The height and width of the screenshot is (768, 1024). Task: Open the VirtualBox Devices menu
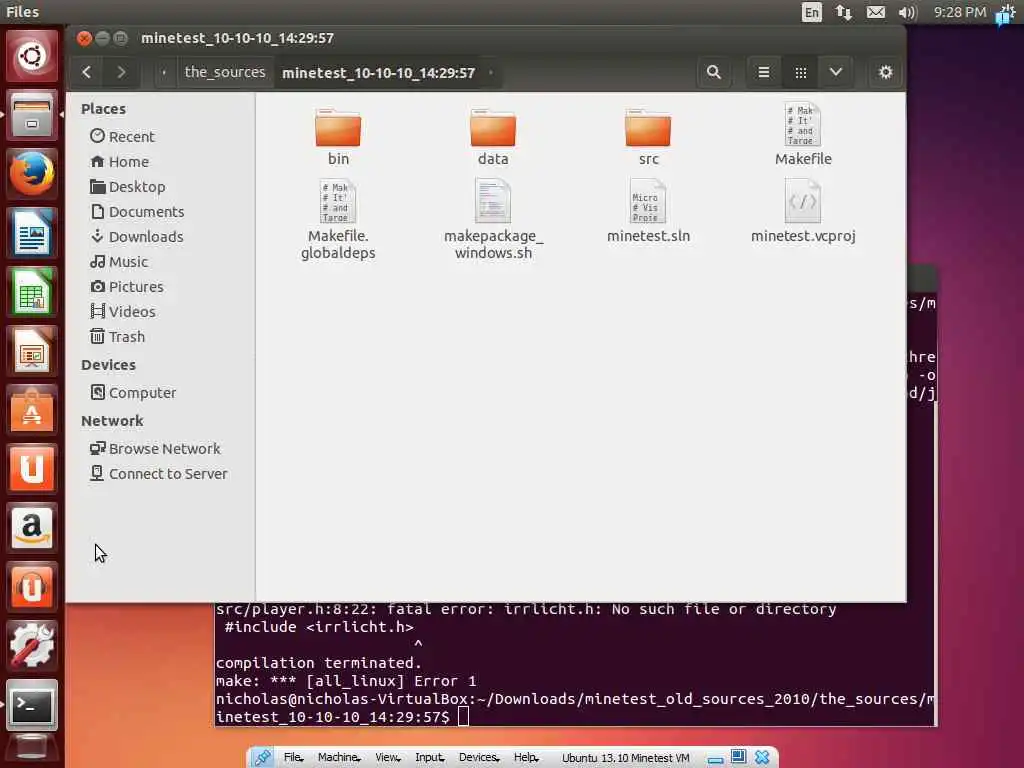pyautogui.click(x=479, y=758)
